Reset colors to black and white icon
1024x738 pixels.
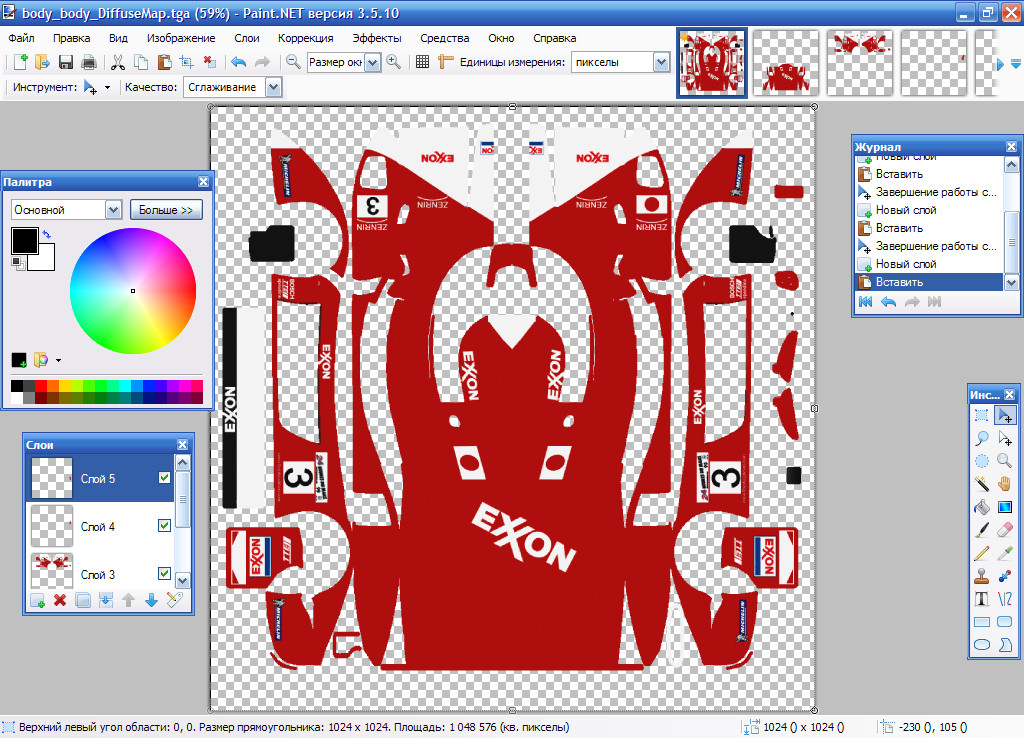[16, 263]
